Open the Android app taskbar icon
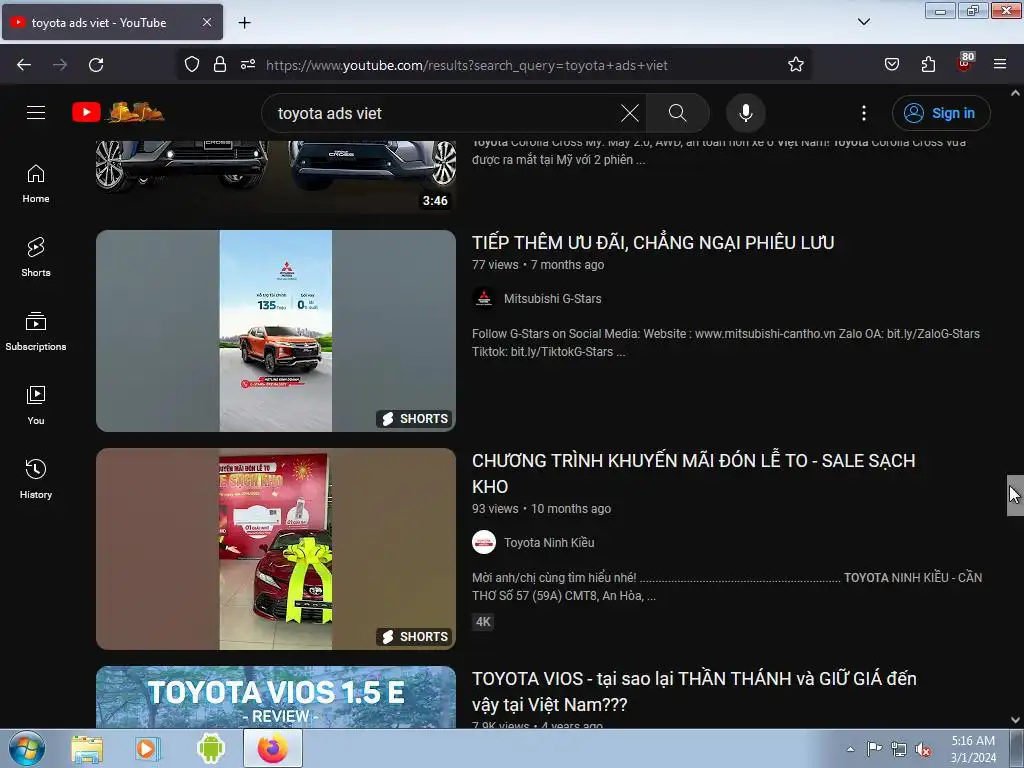1024x768 pixels. 210,748
